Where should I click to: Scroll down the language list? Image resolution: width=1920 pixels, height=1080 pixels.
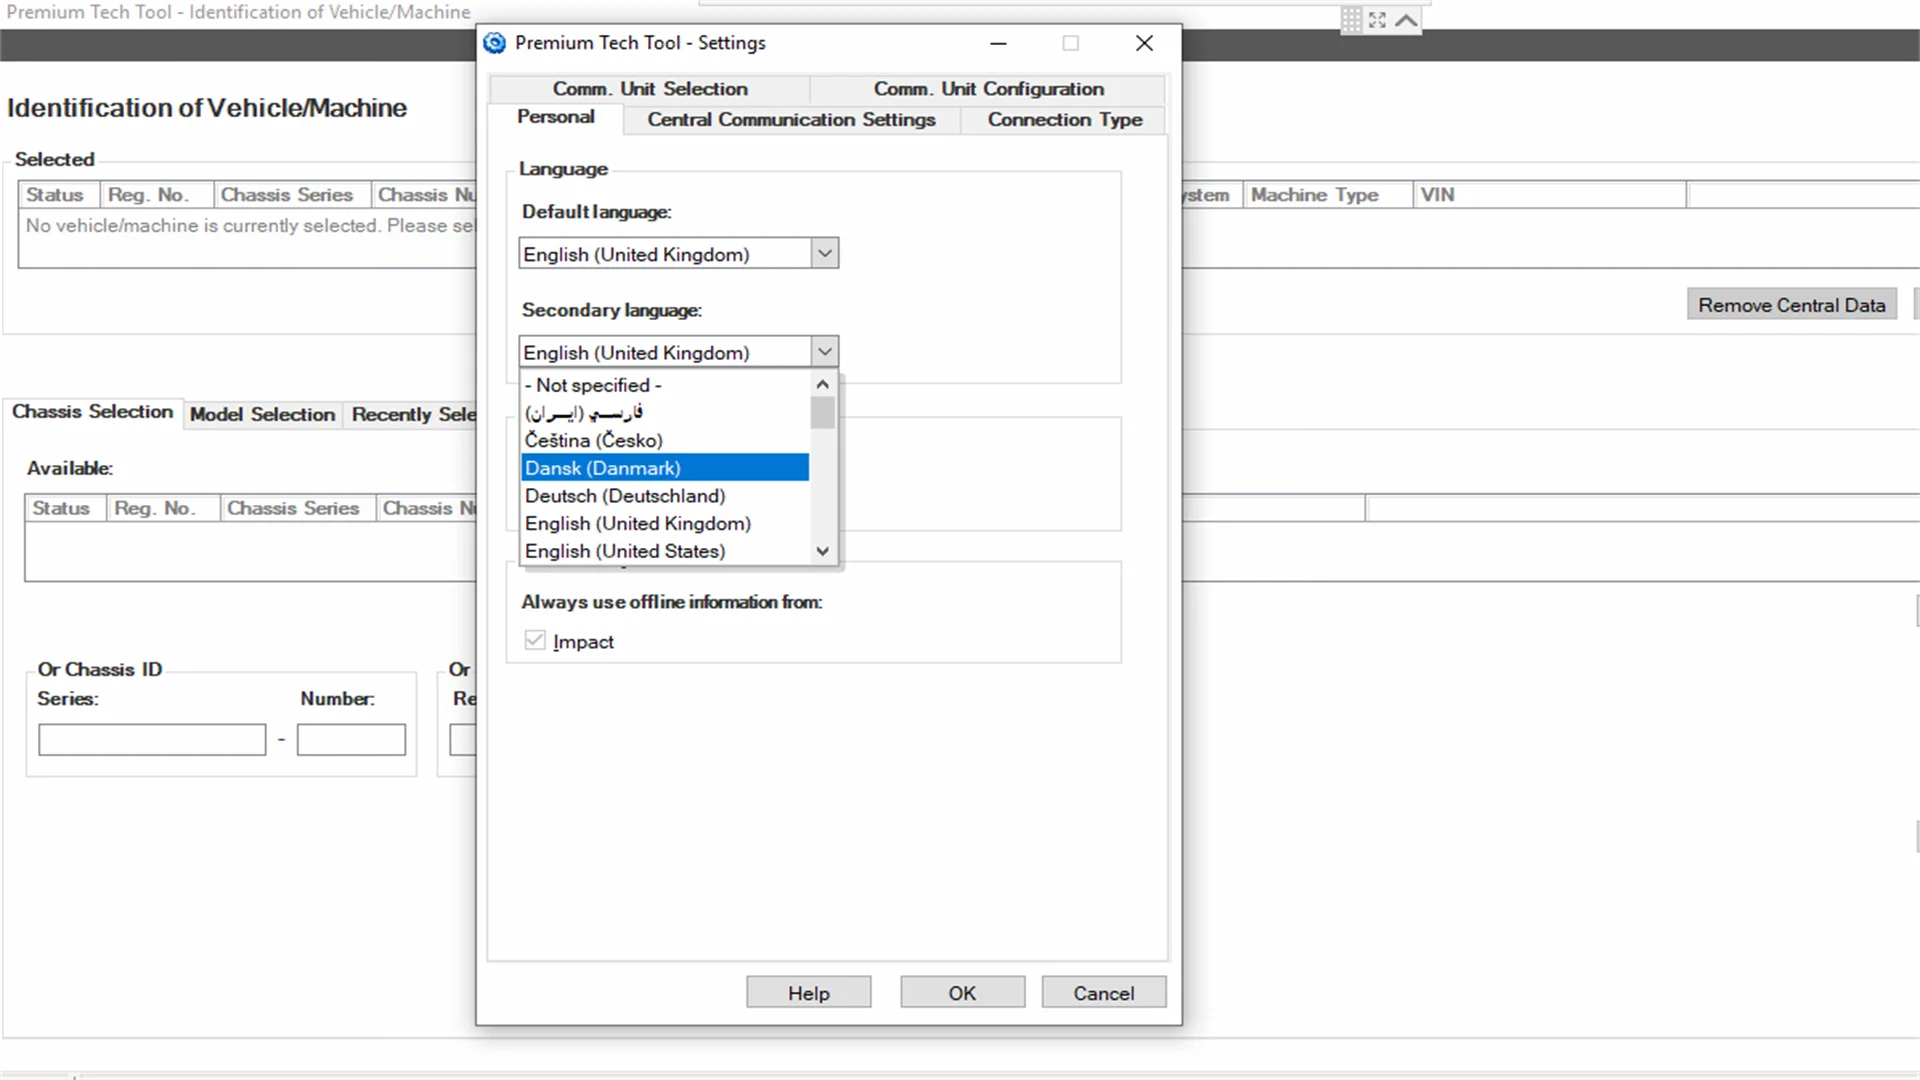click(823, 550)
